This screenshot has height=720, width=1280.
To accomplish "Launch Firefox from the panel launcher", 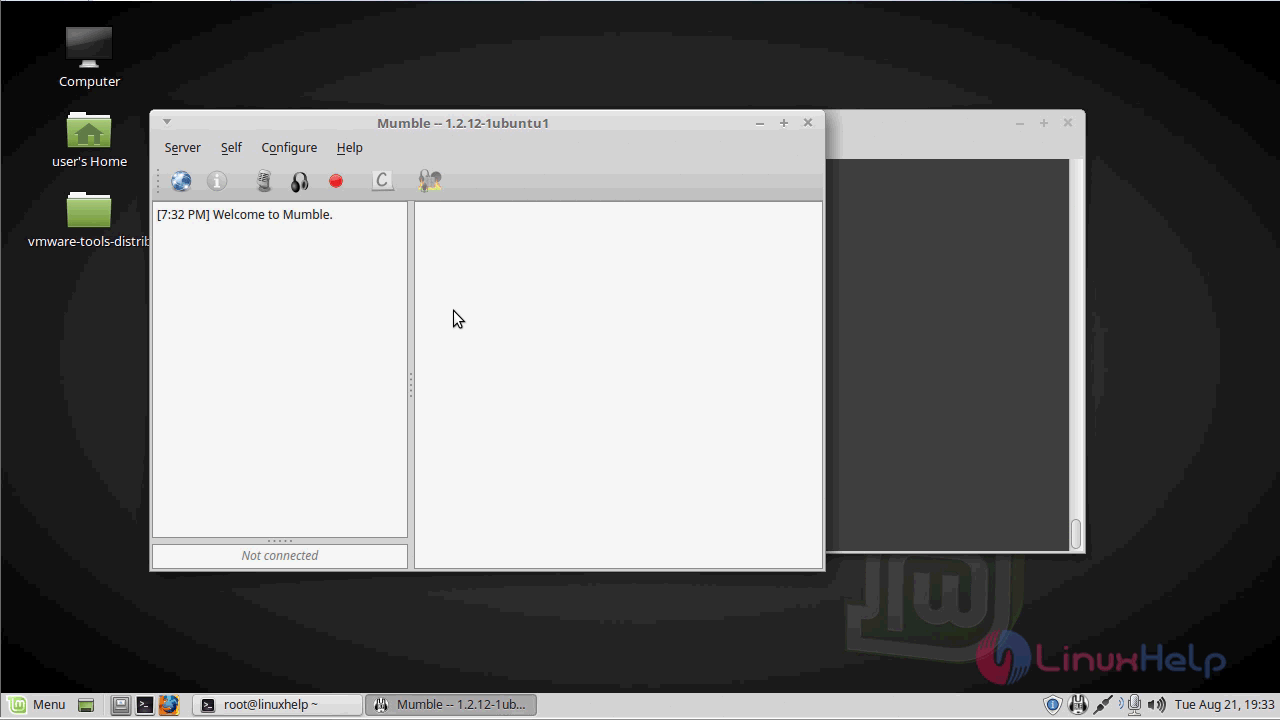I will click(x=168, y=705).
